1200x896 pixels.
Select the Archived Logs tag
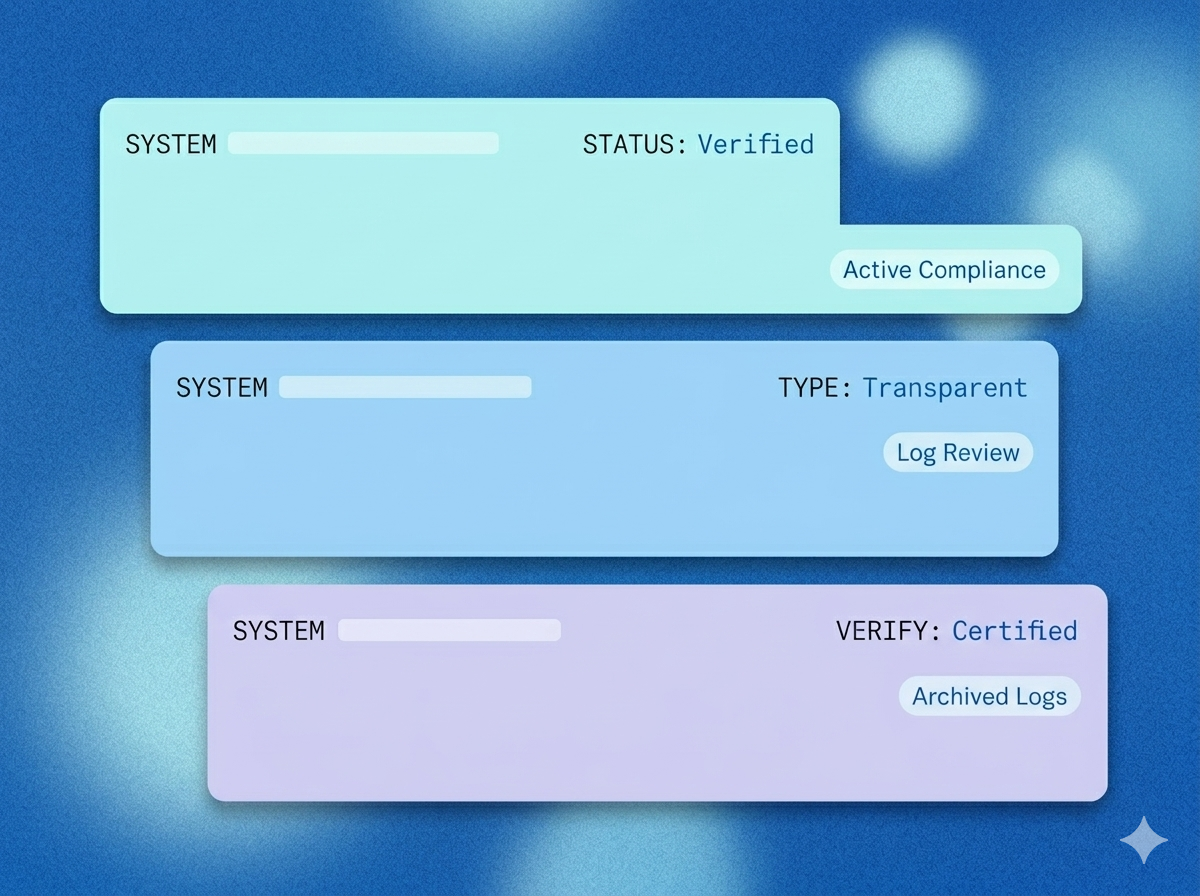[x=990, y=696]
